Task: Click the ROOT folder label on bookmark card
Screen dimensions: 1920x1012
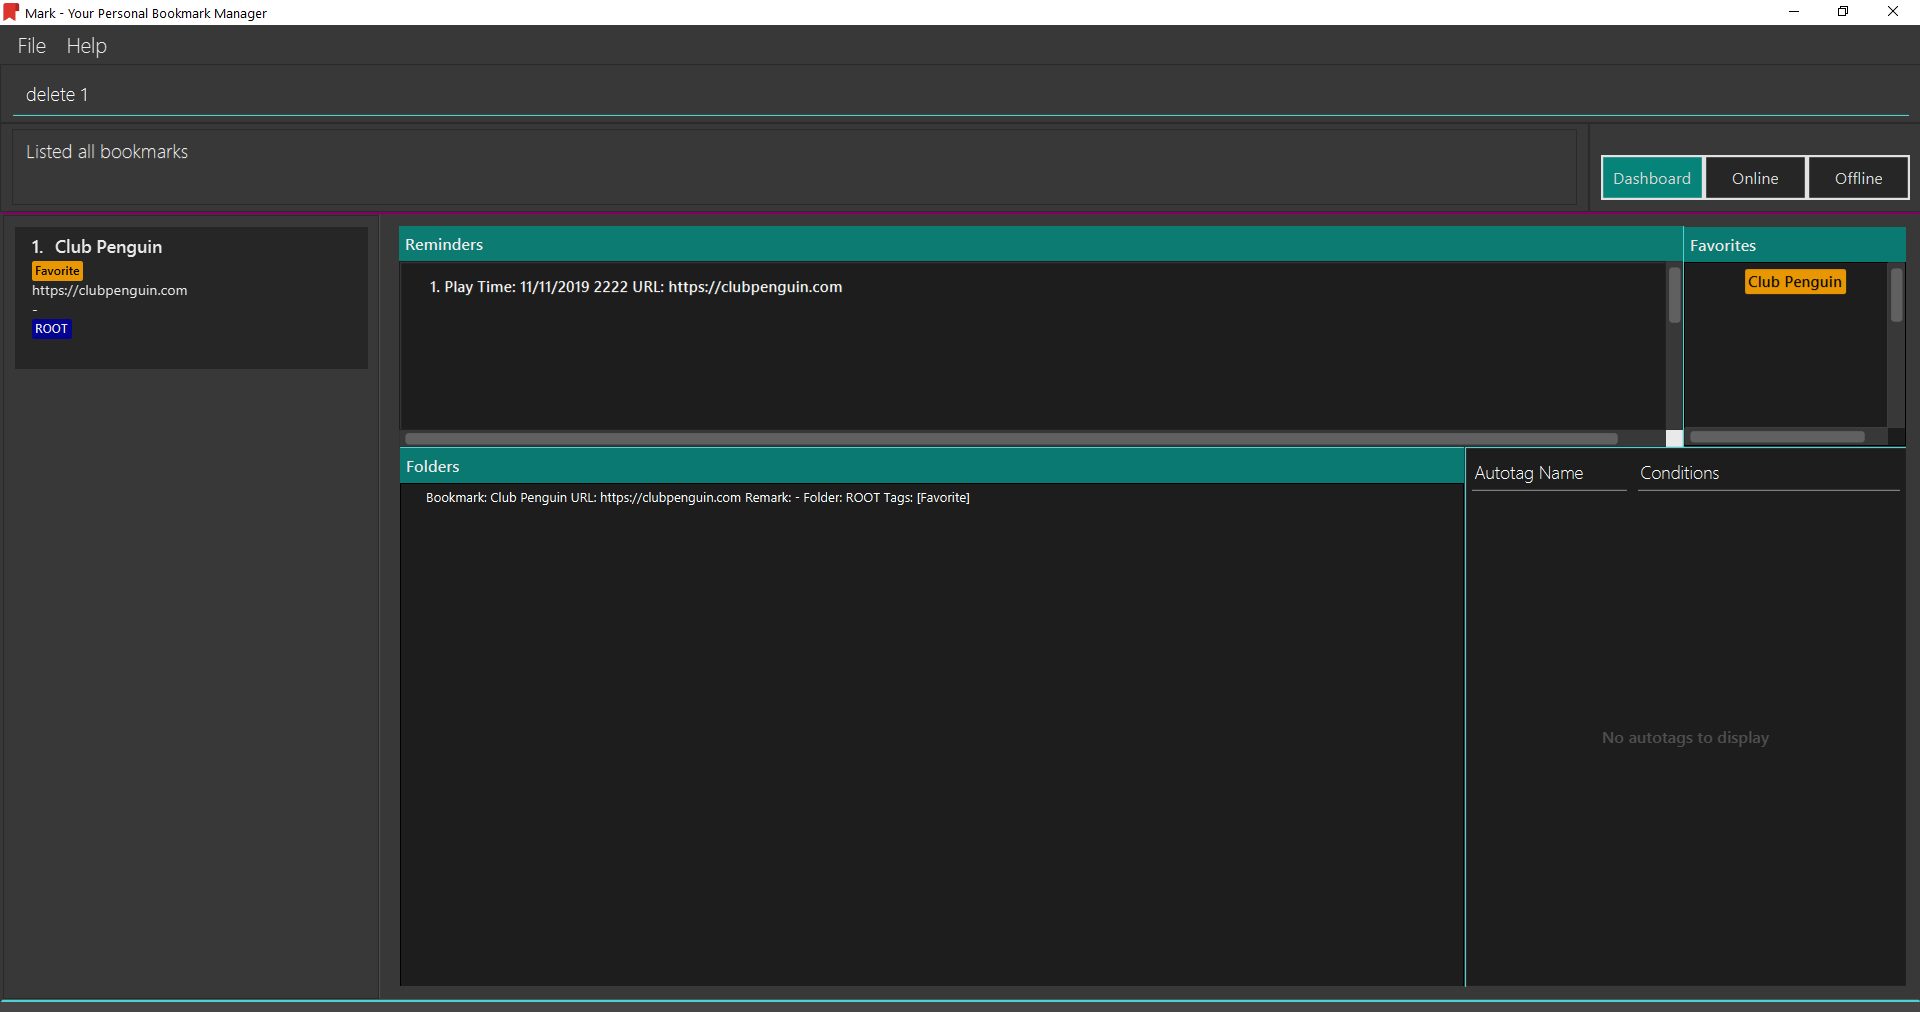Action: click(x=51, y=329)
